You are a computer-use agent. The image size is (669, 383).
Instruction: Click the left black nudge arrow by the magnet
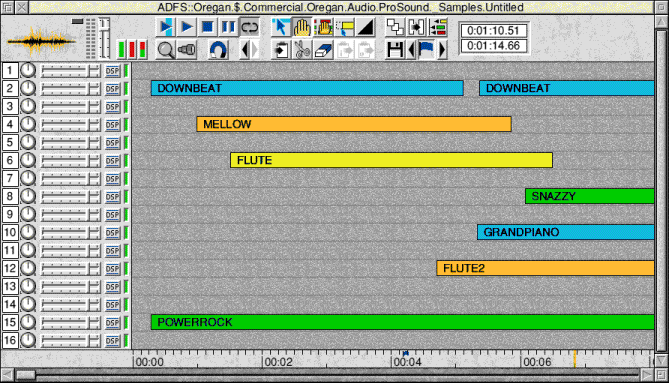pyautogui.click(x=244, y=50)
